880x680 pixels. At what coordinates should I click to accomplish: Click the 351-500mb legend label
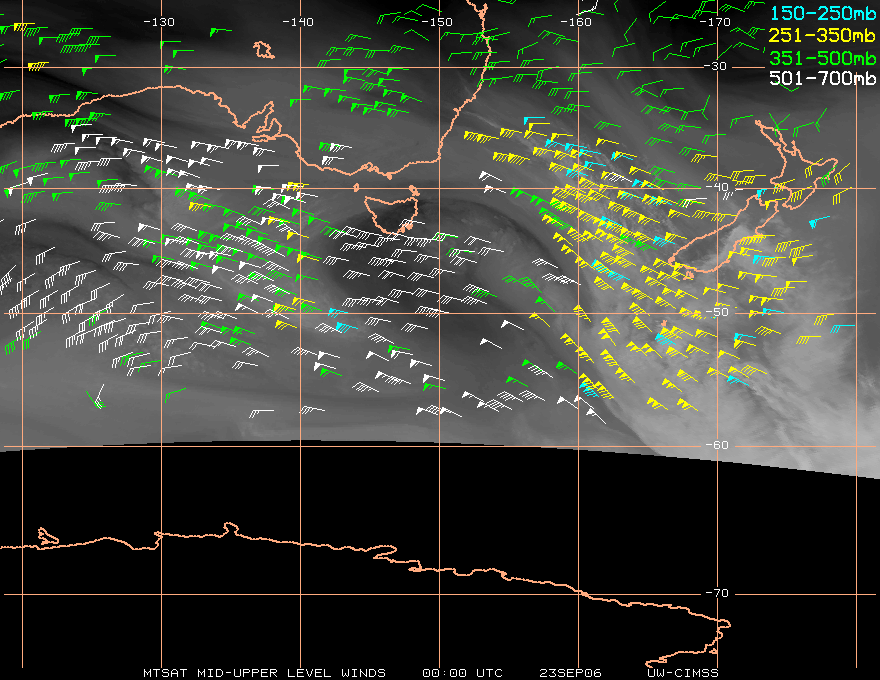coord(822,58)
